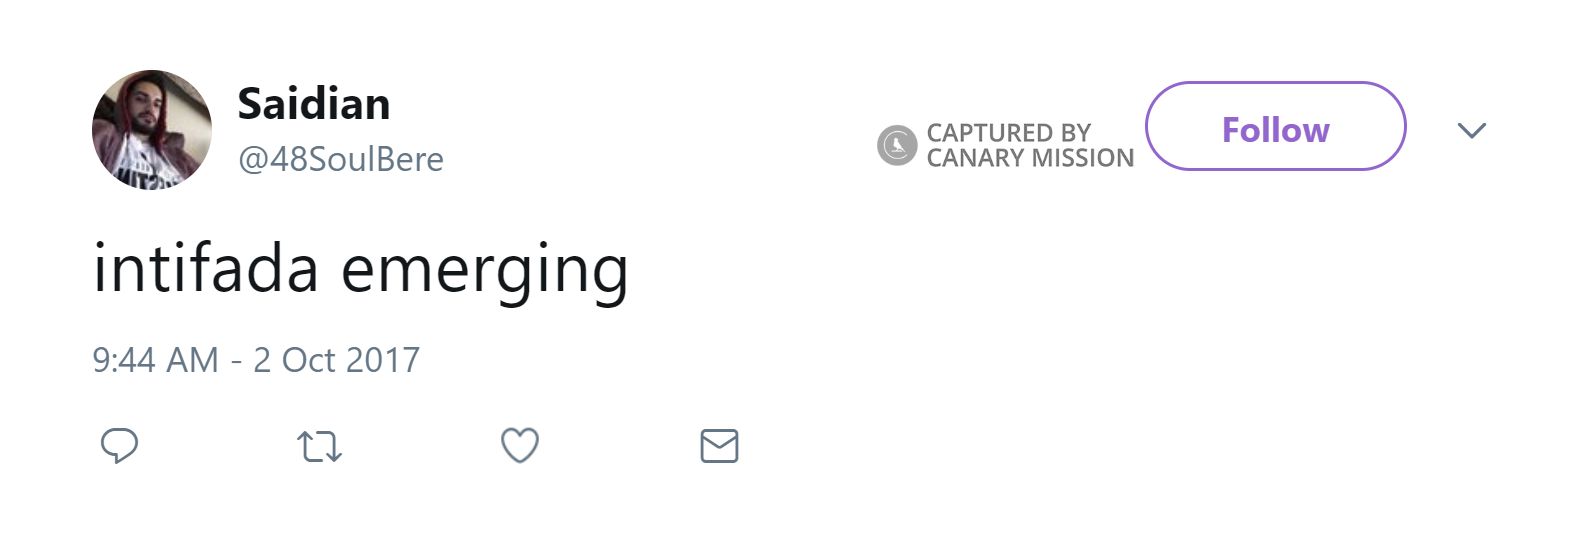
Task: Select the word 'intifada' in tweet
Action: click(205, 267)
